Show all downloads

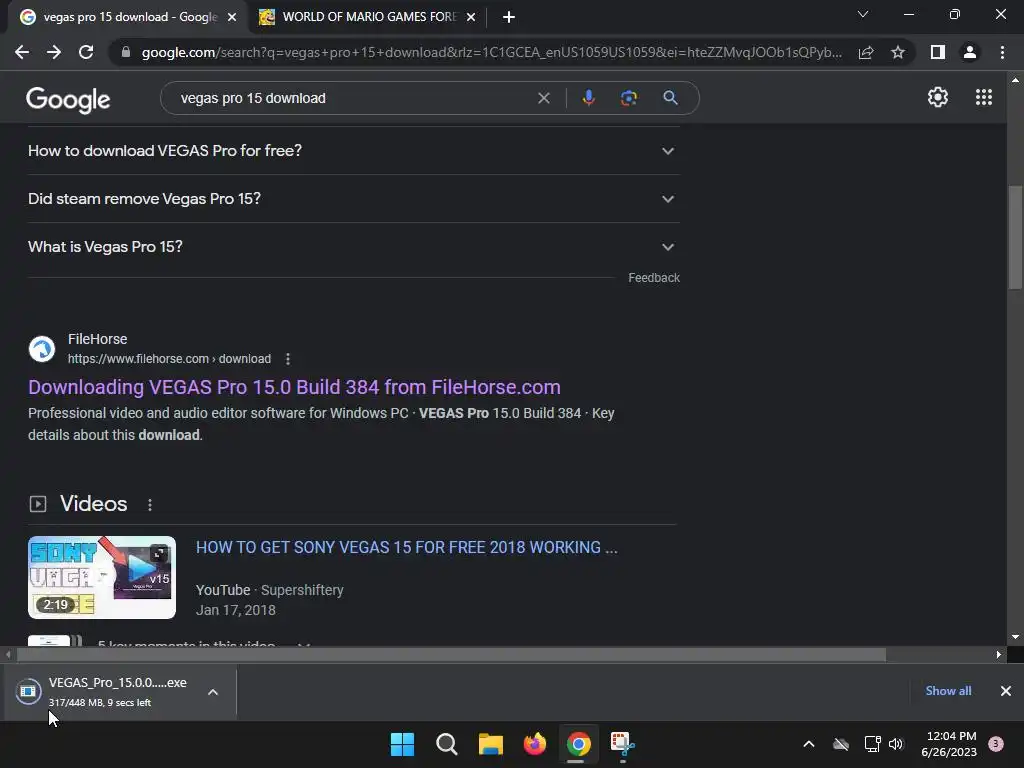(948, 691)
